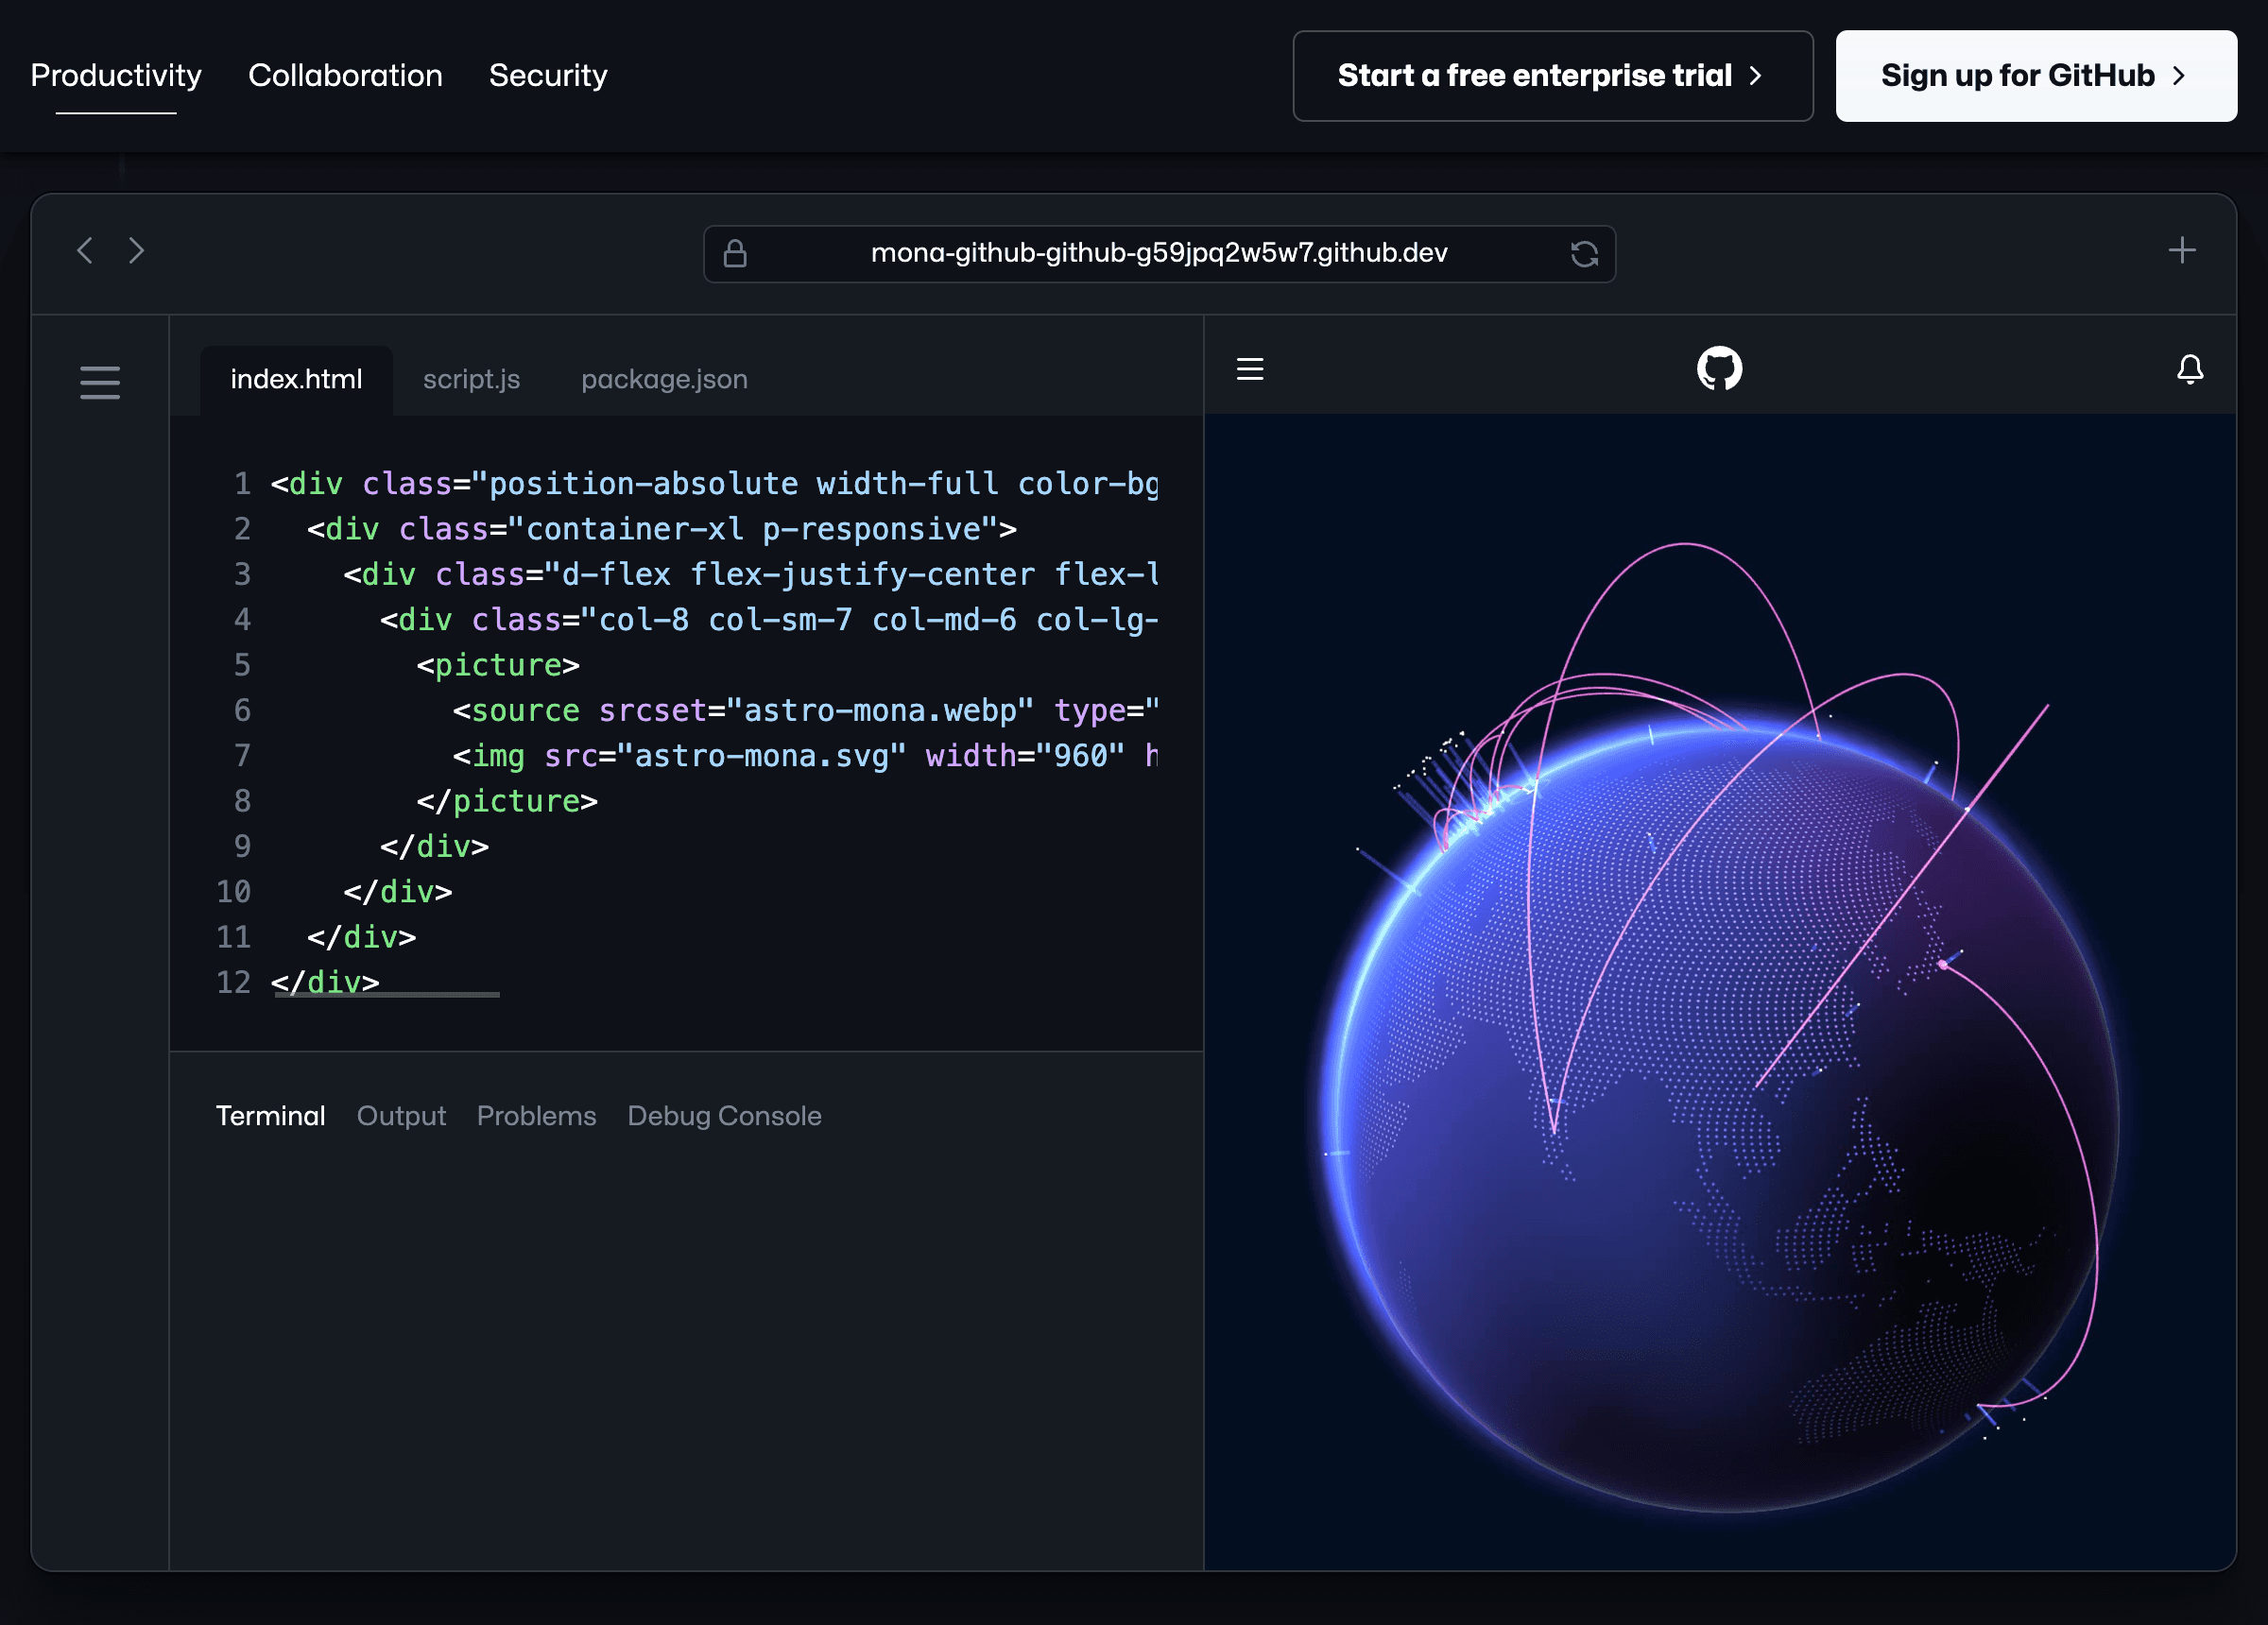Select the index.html tab
This screenshot has width=2268, height=1625.
pyautogui.click(x=296, y=380)
